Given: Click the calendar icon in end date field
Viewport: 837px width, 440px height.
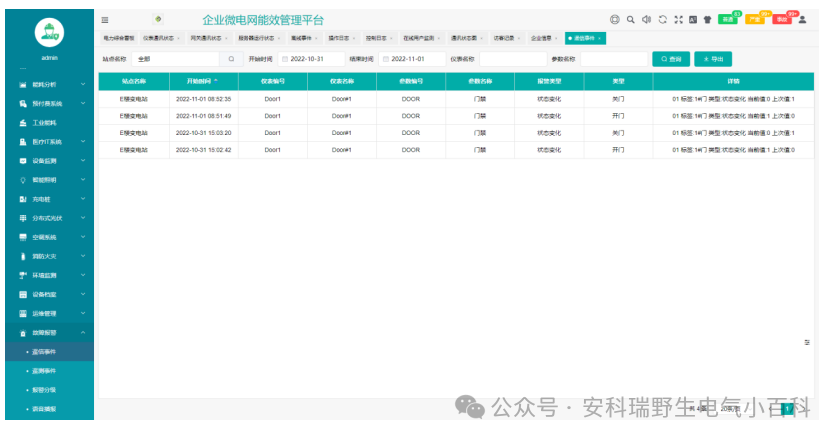Looking at the screenshot, I should (x=386, y=59).
